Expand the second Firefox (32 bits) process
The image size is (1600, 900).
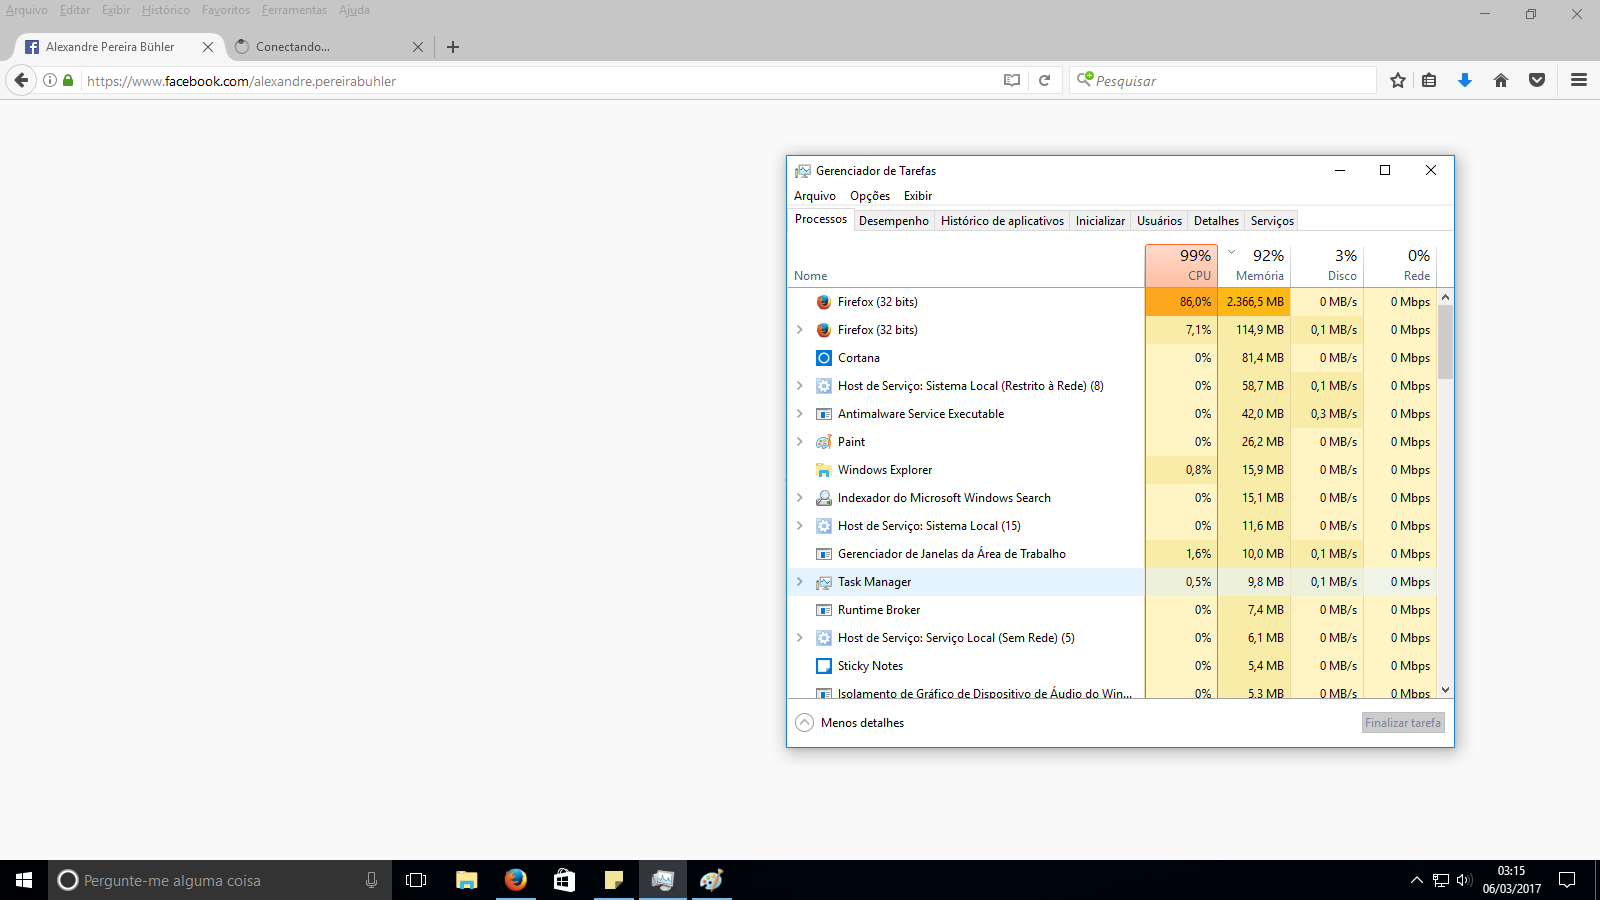800,330
